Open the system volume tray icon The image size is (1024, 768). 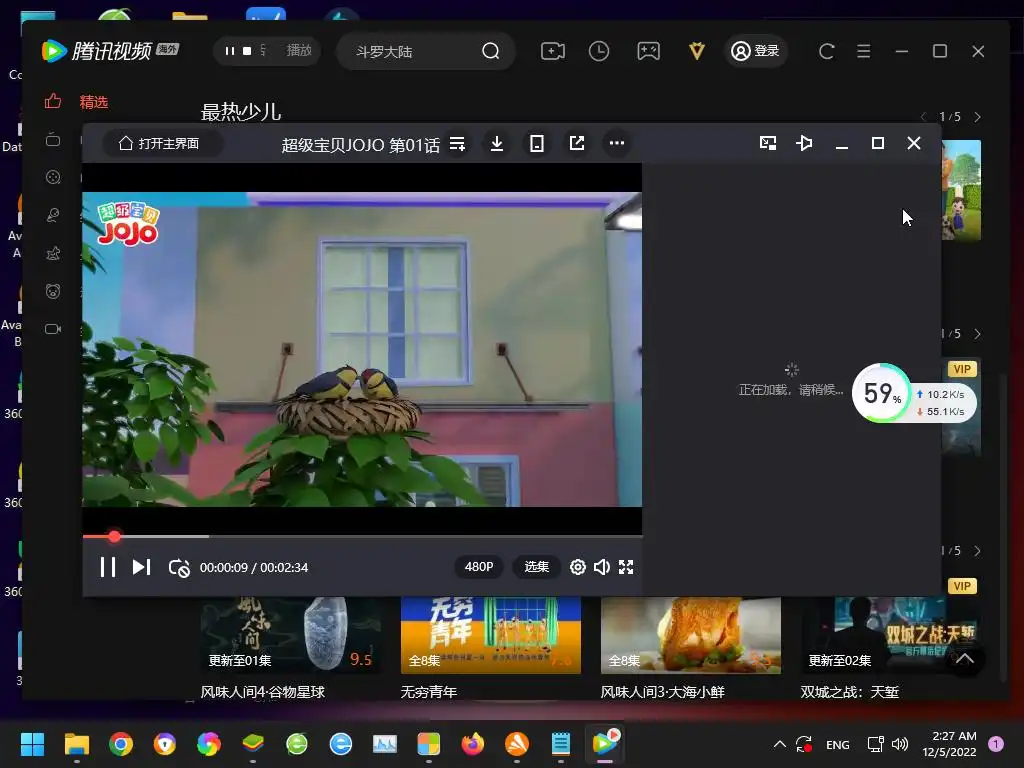click(x=900, y=744)
